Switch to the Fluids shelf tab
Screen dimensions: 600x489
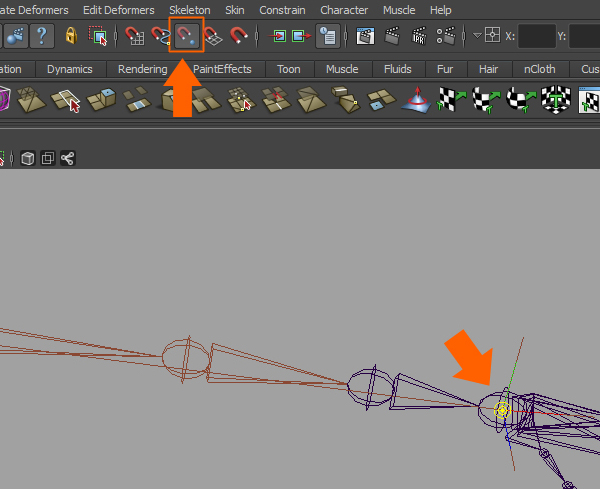pyautogui.click(x=398, y=69)
